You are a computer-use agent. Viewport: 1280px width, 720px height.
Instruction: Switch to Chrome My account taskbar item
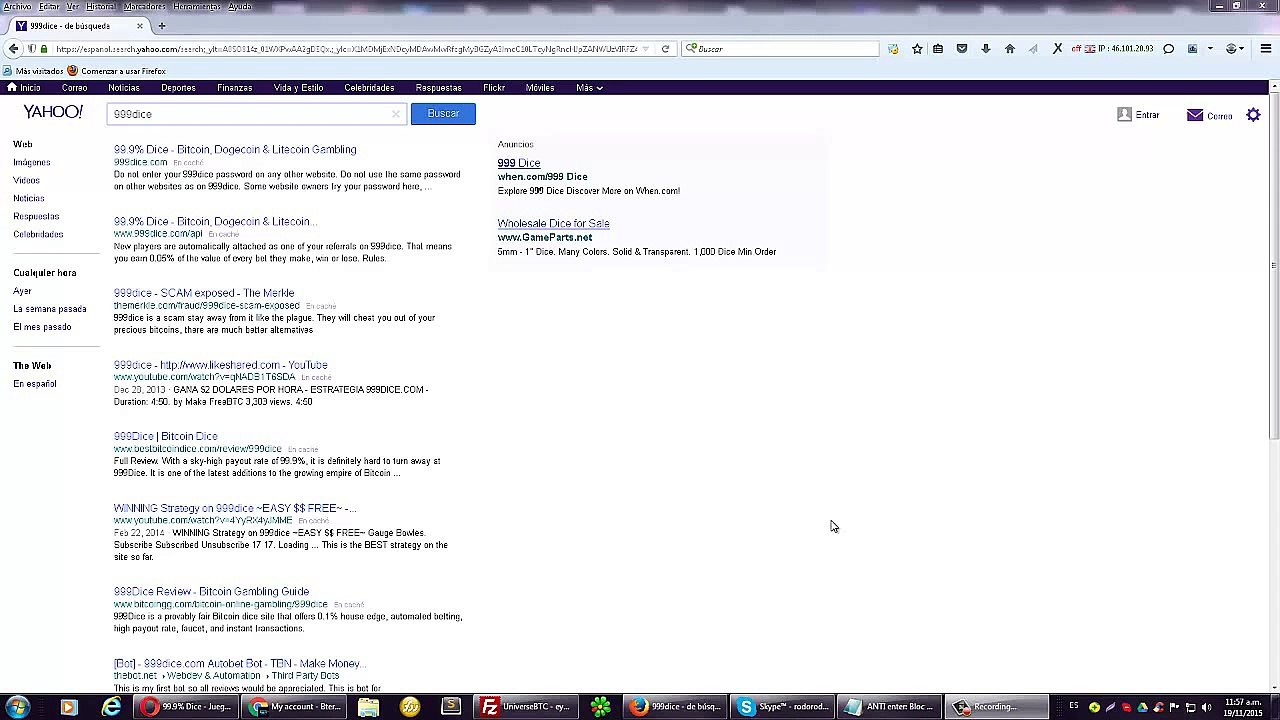pyautogui.click(x=296, y=707)
